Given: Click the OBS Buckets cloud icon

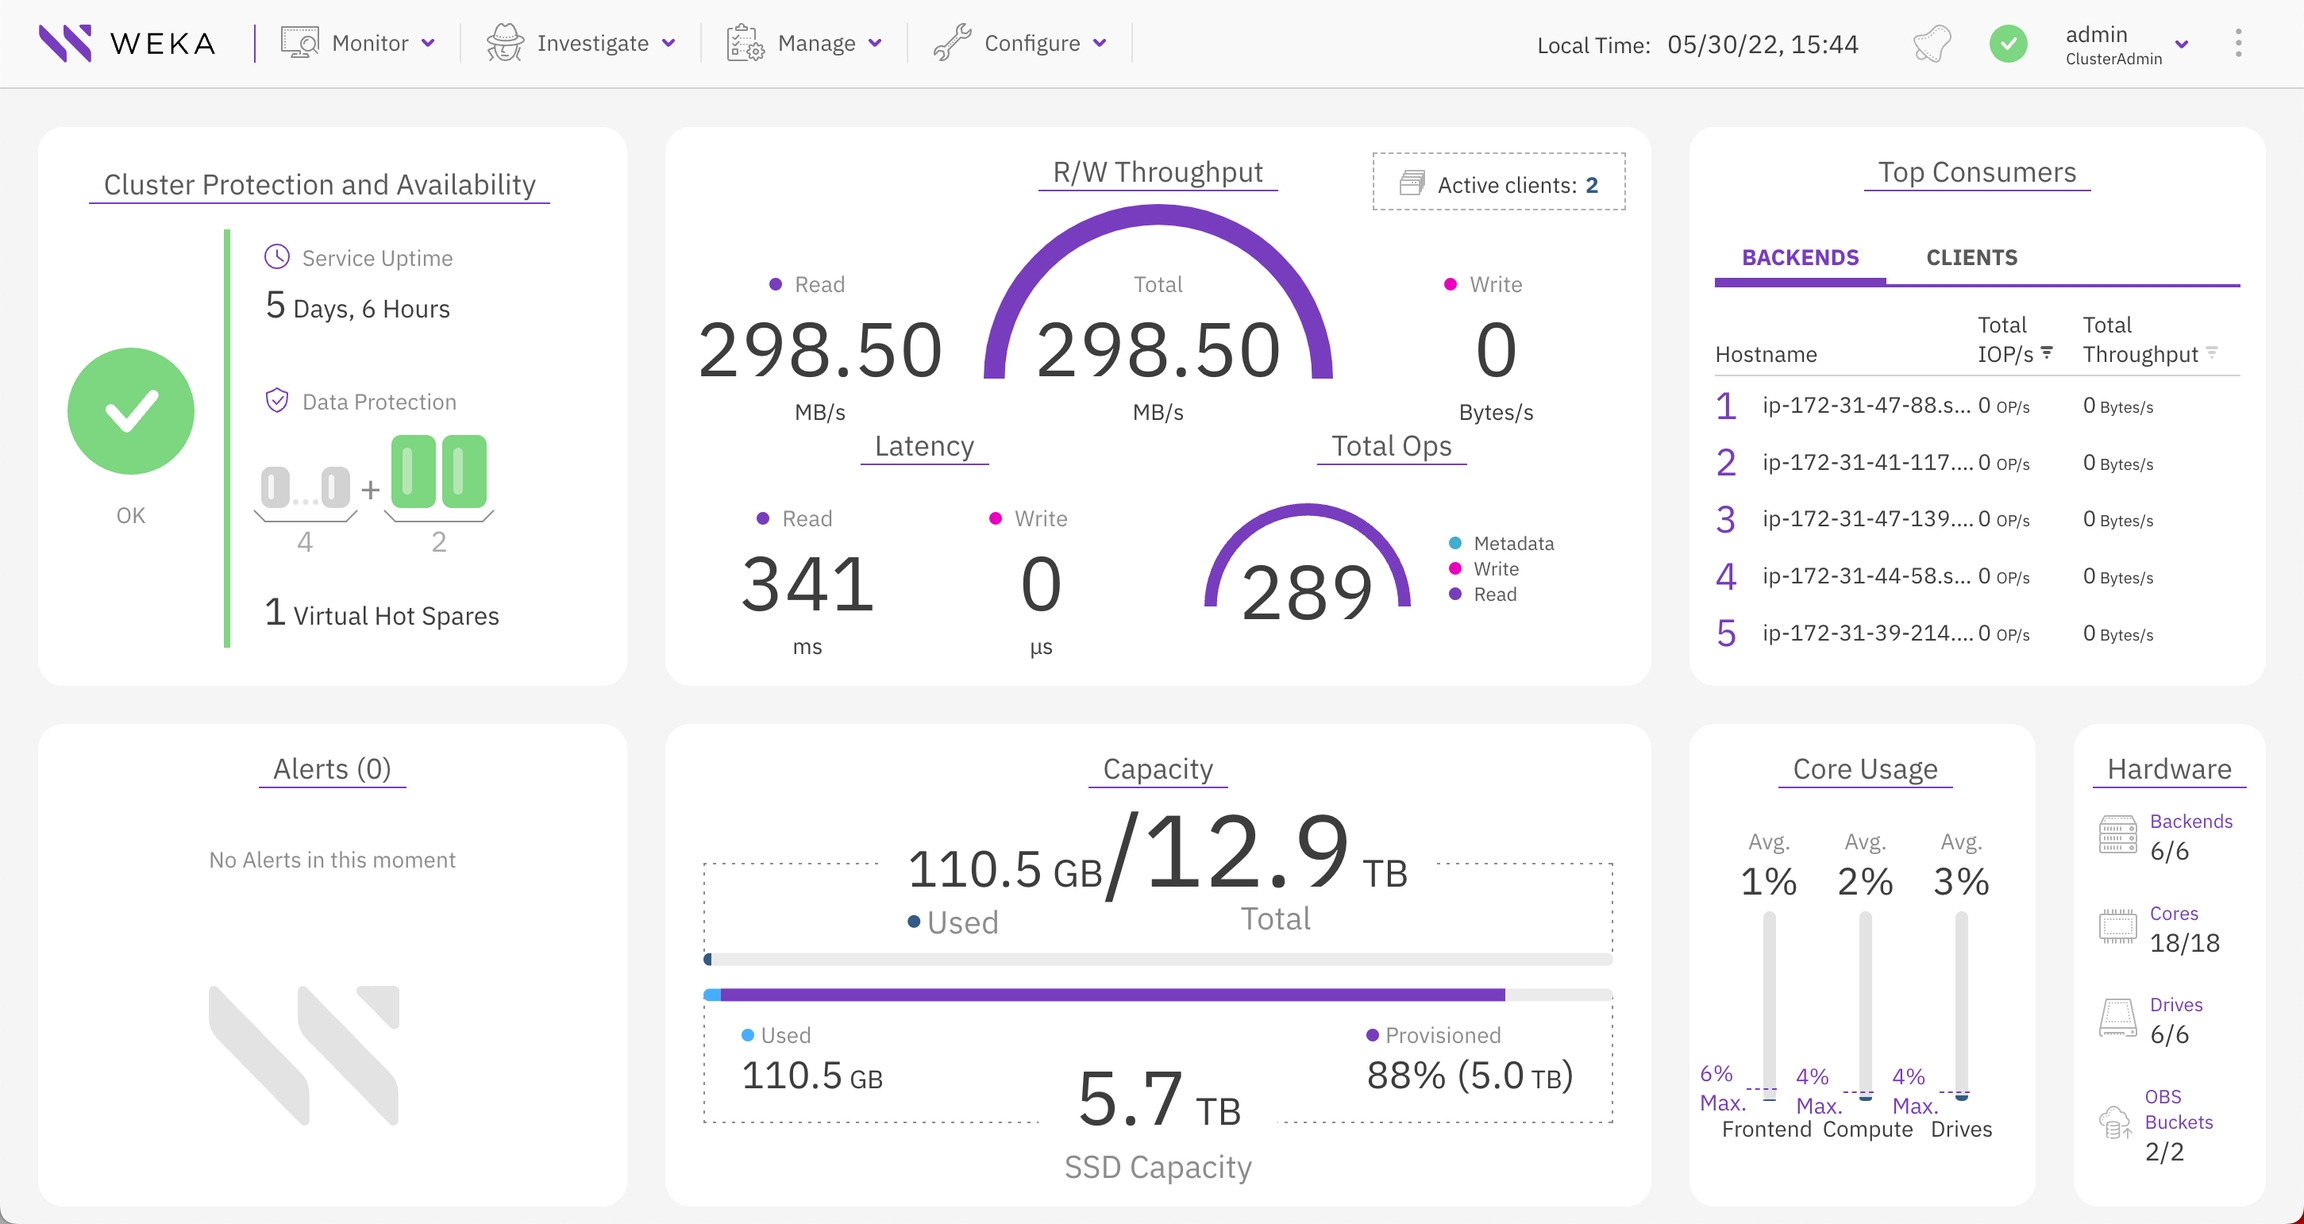Looking at the screenshot, I should 2114,1124.
